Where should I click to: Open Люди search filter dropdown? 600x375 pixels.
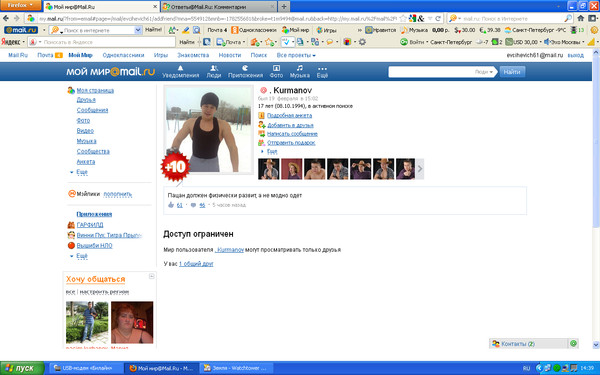484,72
